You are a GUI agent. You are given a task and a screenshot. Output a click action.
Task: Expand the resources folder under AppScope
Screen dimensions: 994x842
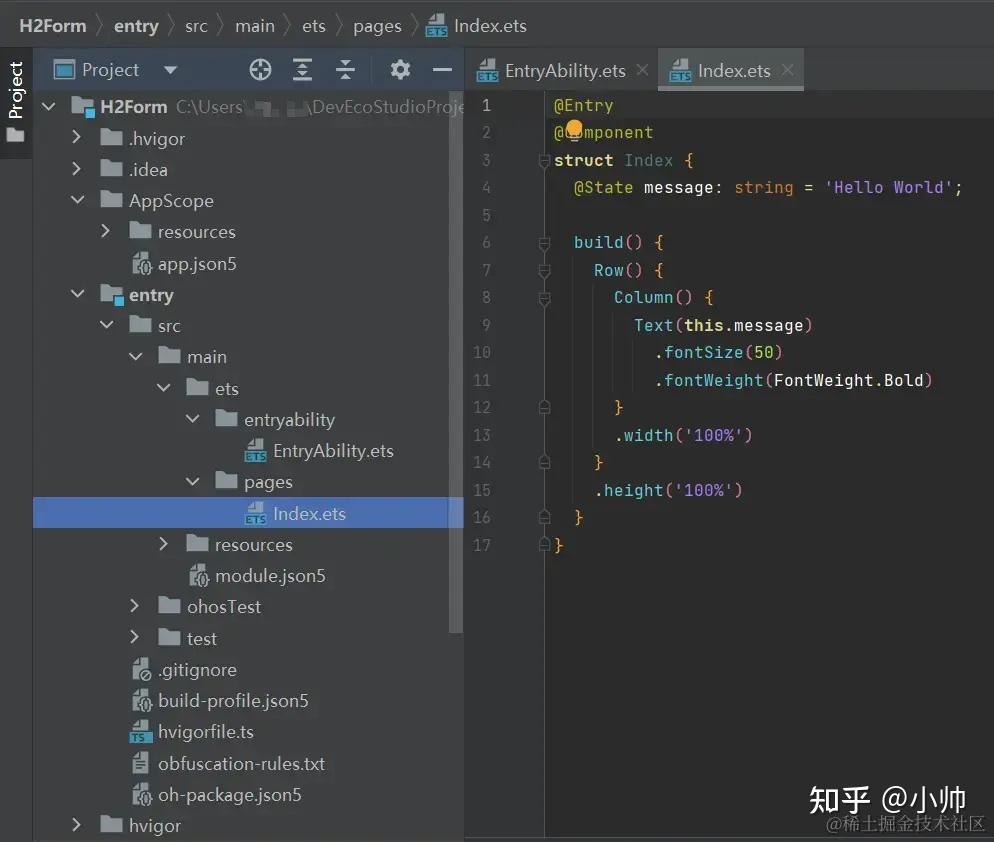click(x=106, y=231)
